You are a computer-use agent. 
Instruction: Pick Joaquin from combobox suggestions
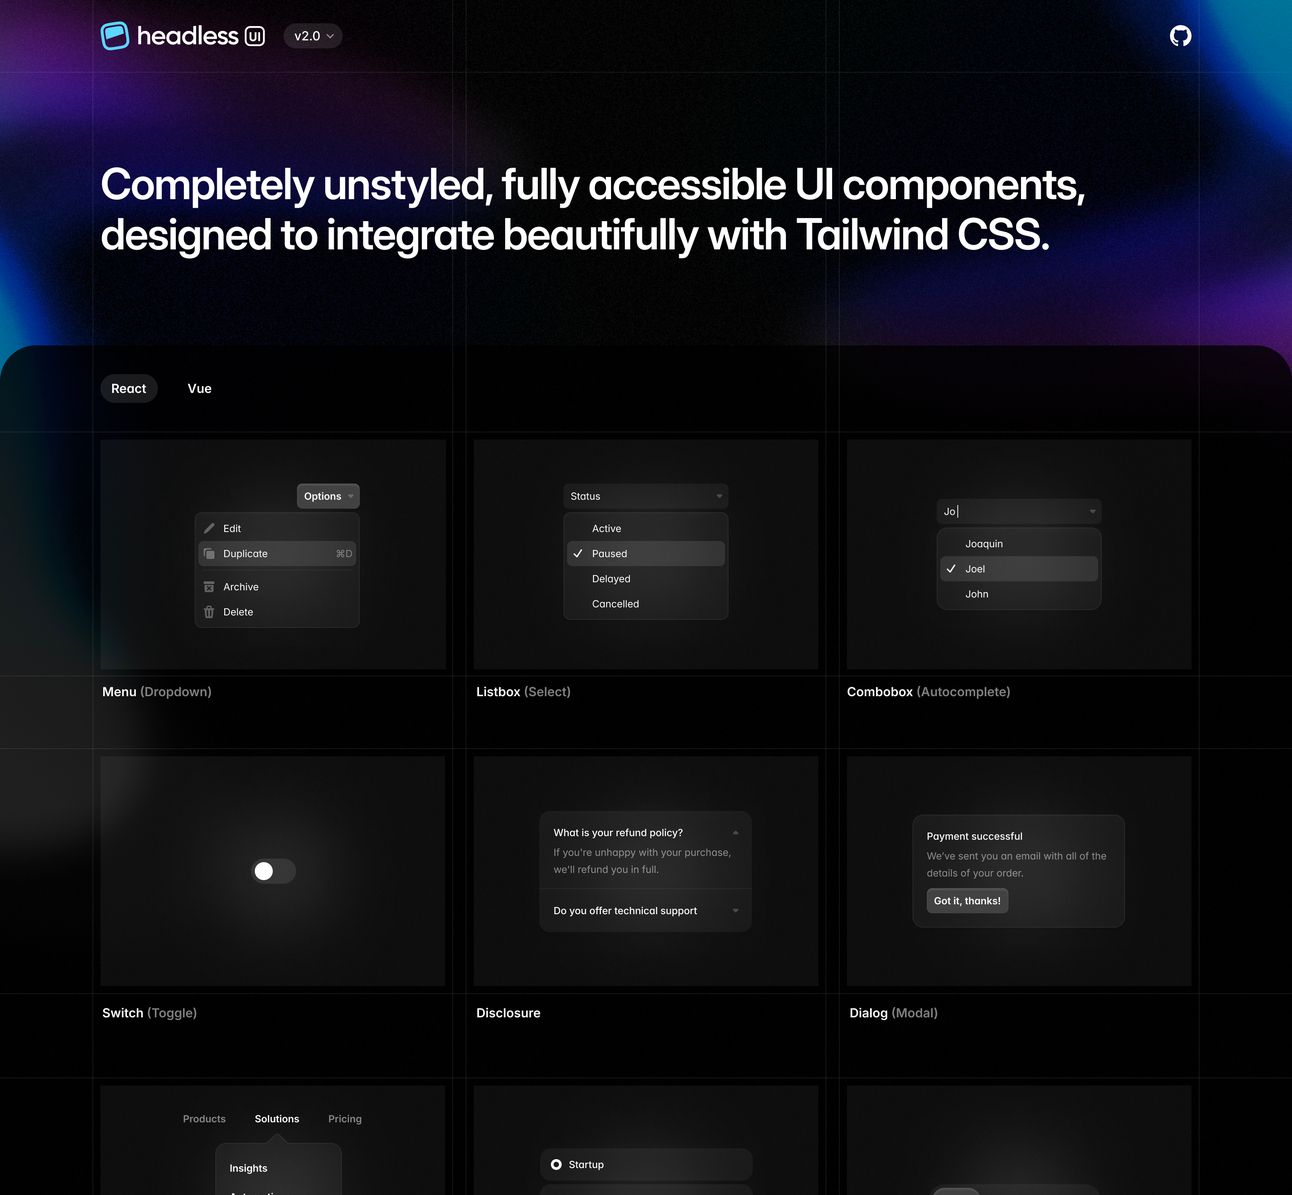click(1019, 543)
